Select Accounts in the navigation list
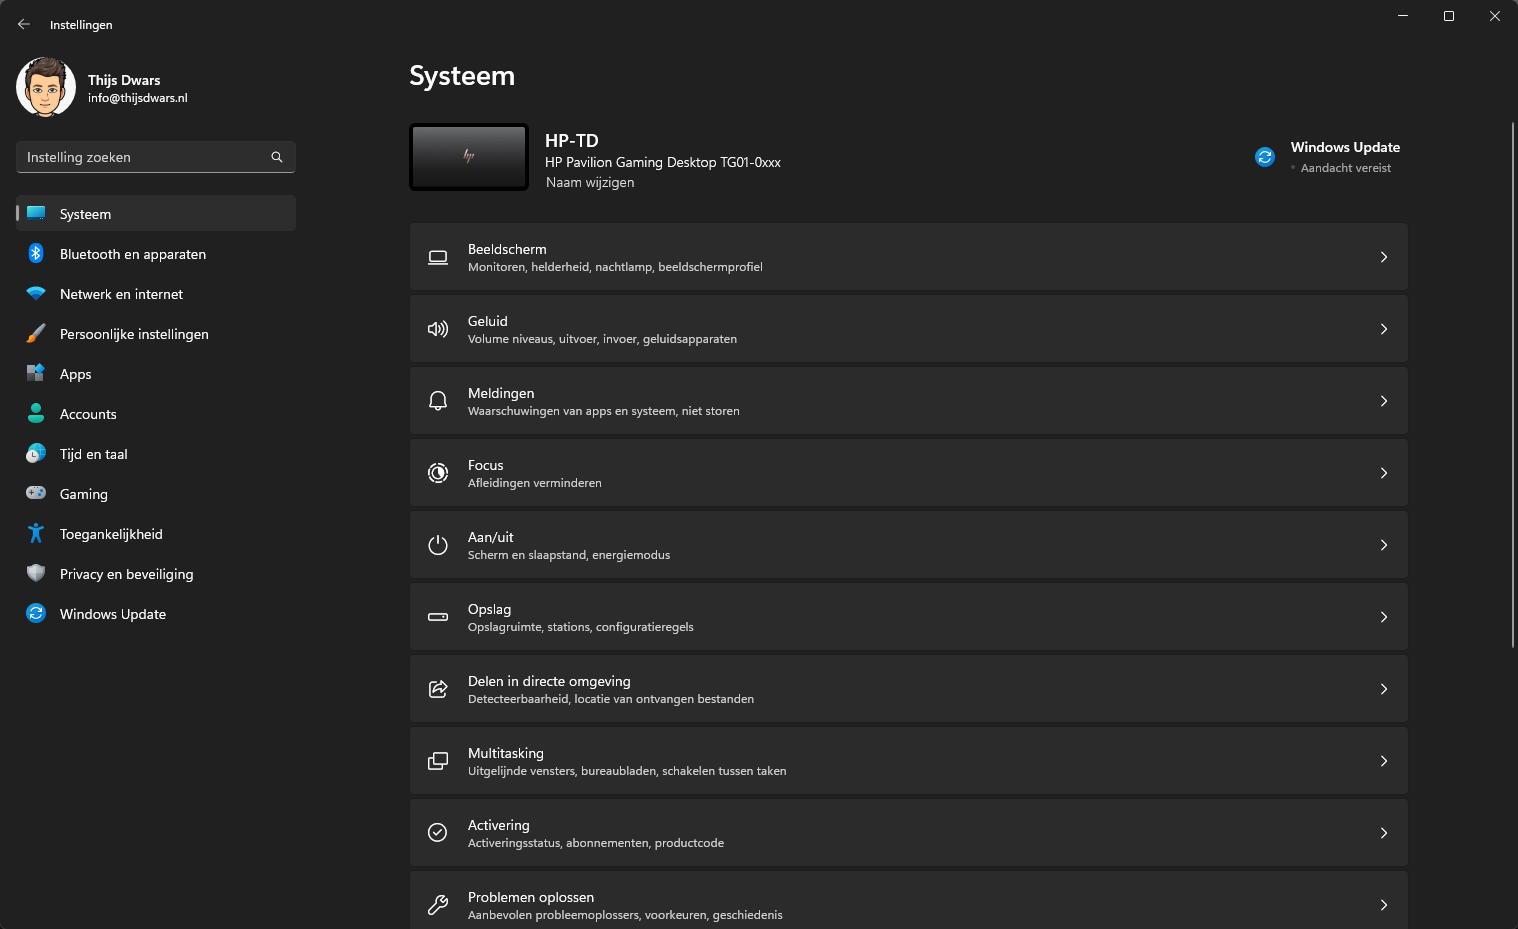The height and width of the screenshot is (929, 1518). [88, 414]
